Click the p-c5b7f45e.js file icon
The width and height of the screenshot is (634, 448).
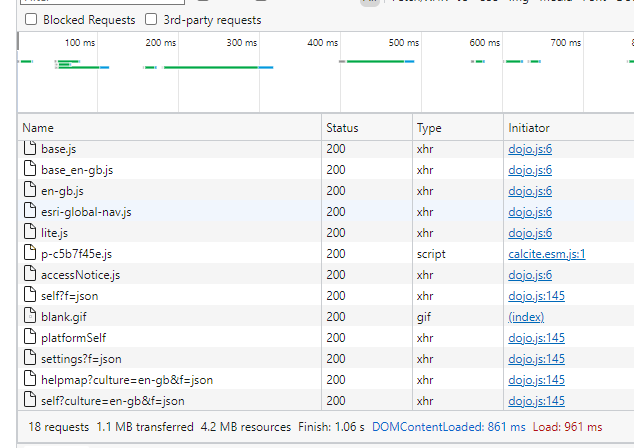coord(29,254)
